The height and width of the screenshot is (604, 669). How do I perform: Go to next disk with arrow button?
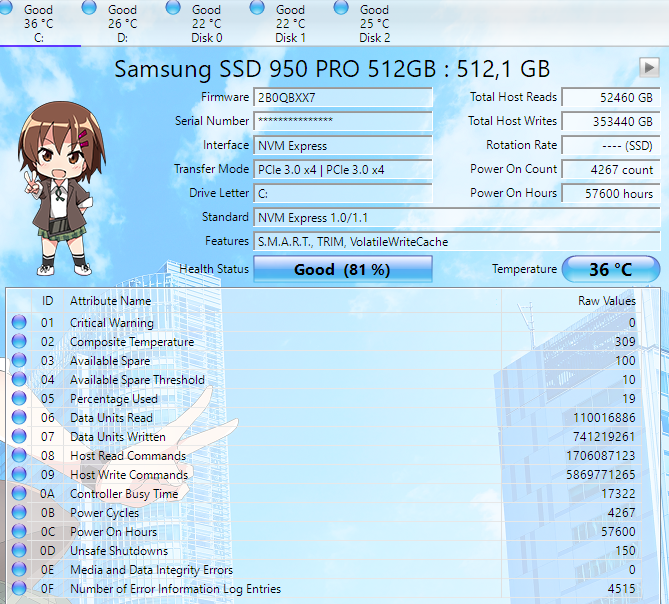click(649, 67)
